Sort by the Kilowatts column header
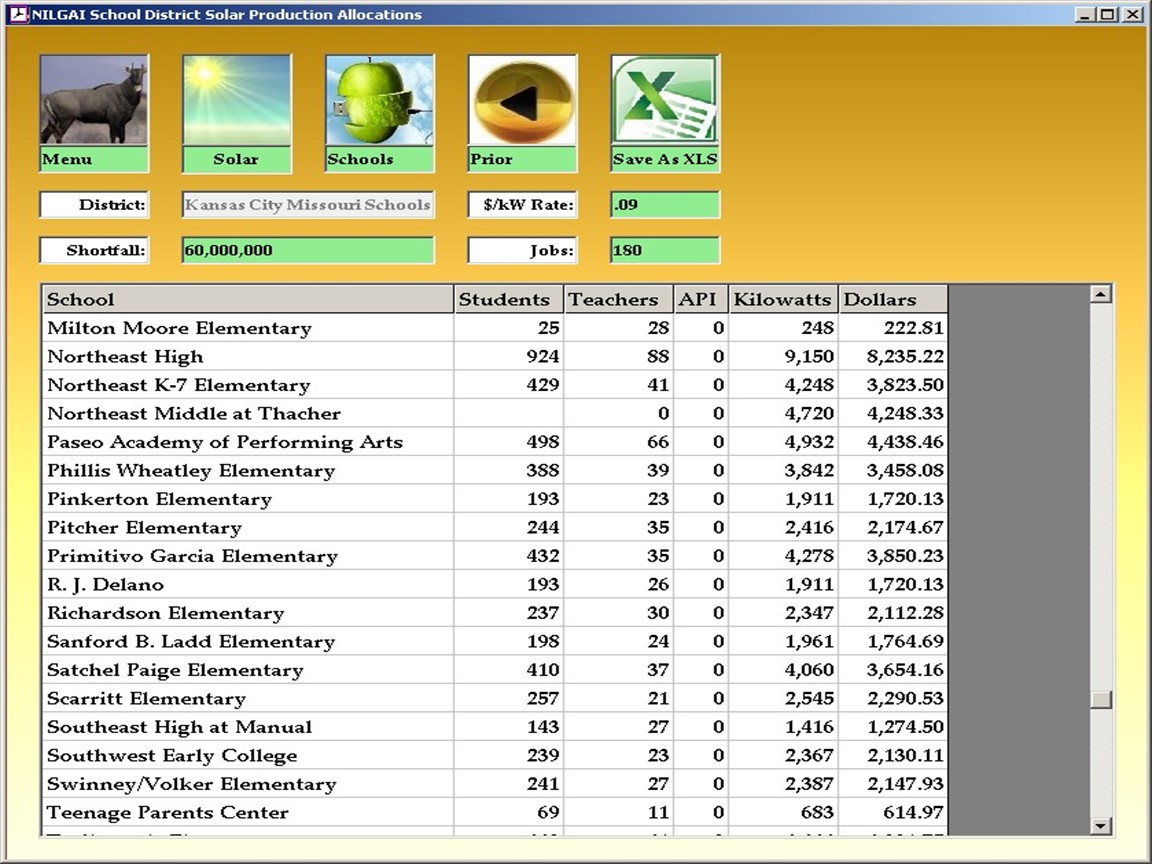 pos(783,299)
